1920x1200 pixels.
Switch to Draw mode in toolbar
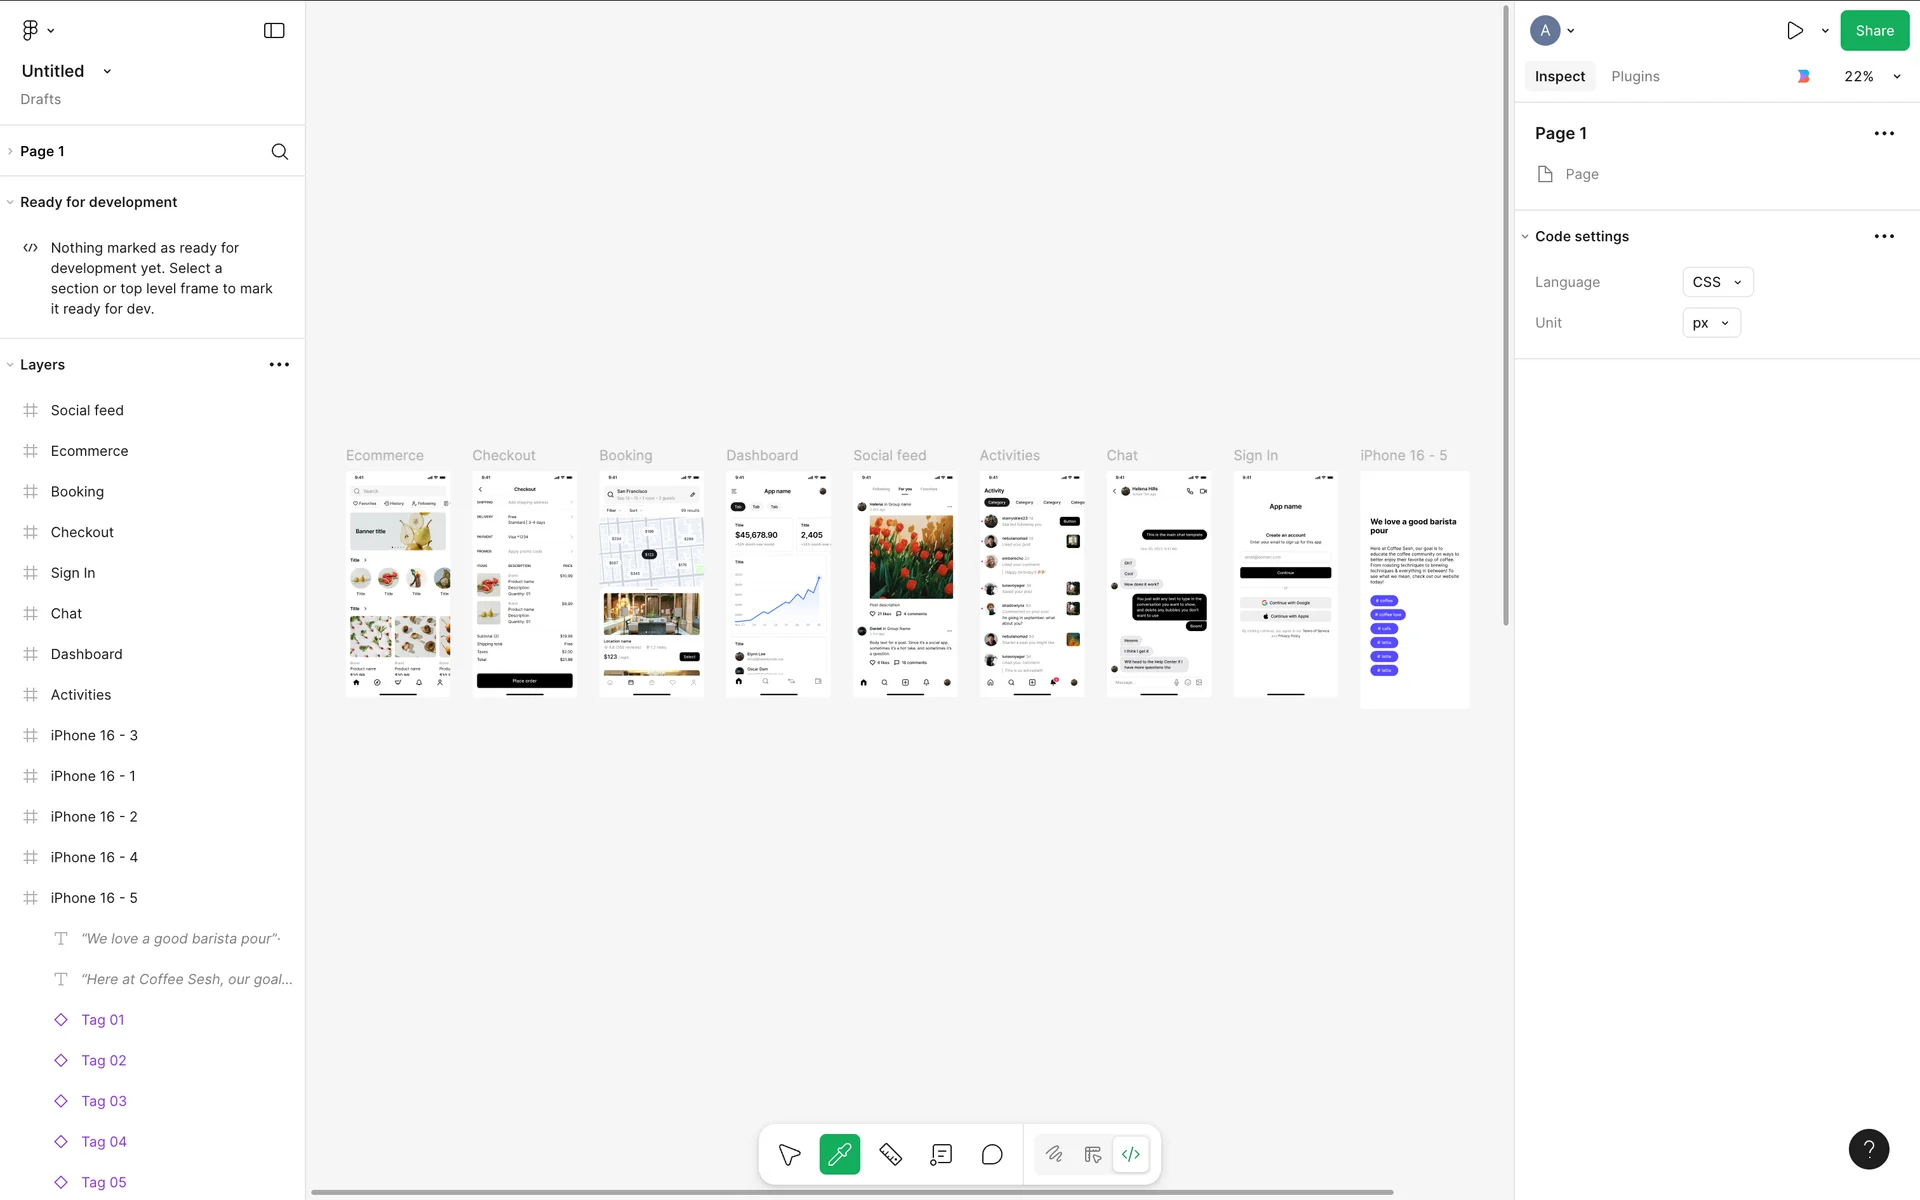[x=1054, y=1155]
